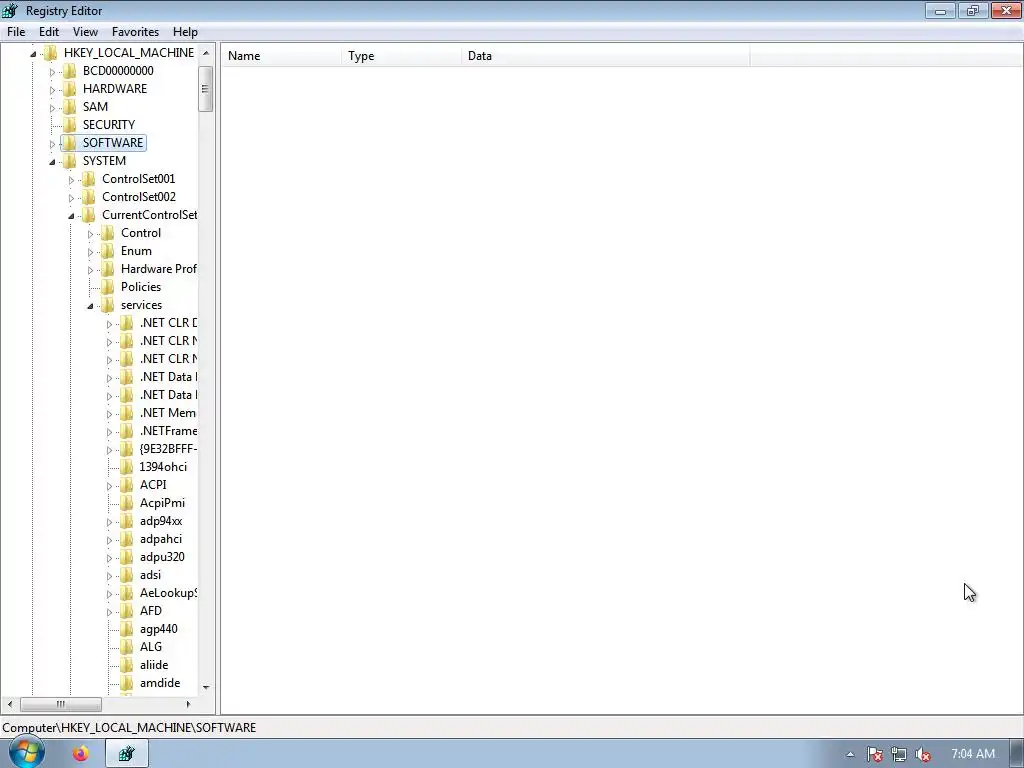The image size is (1024, 768).
Task: Select the .NET Memory Cache key
Action: pyautogui.click(x=168, y=413)
